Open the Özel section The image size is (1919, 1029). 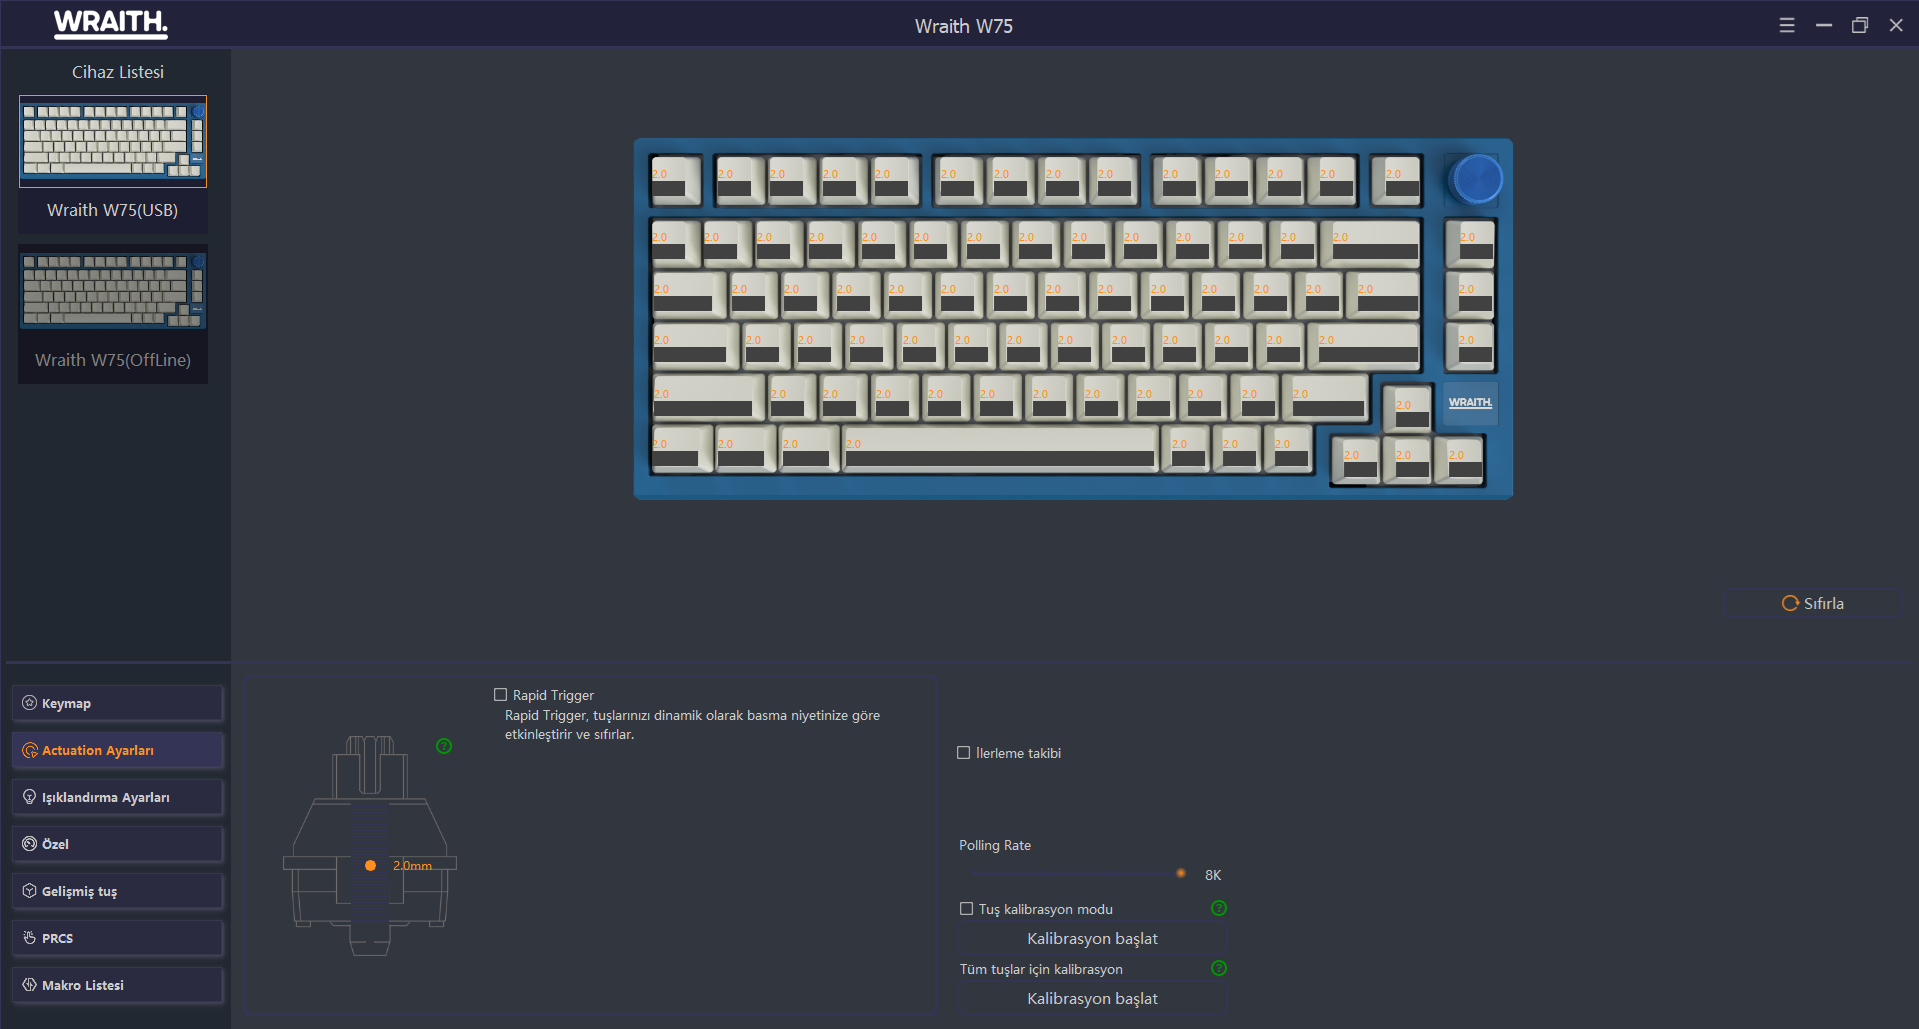point(117,844)
